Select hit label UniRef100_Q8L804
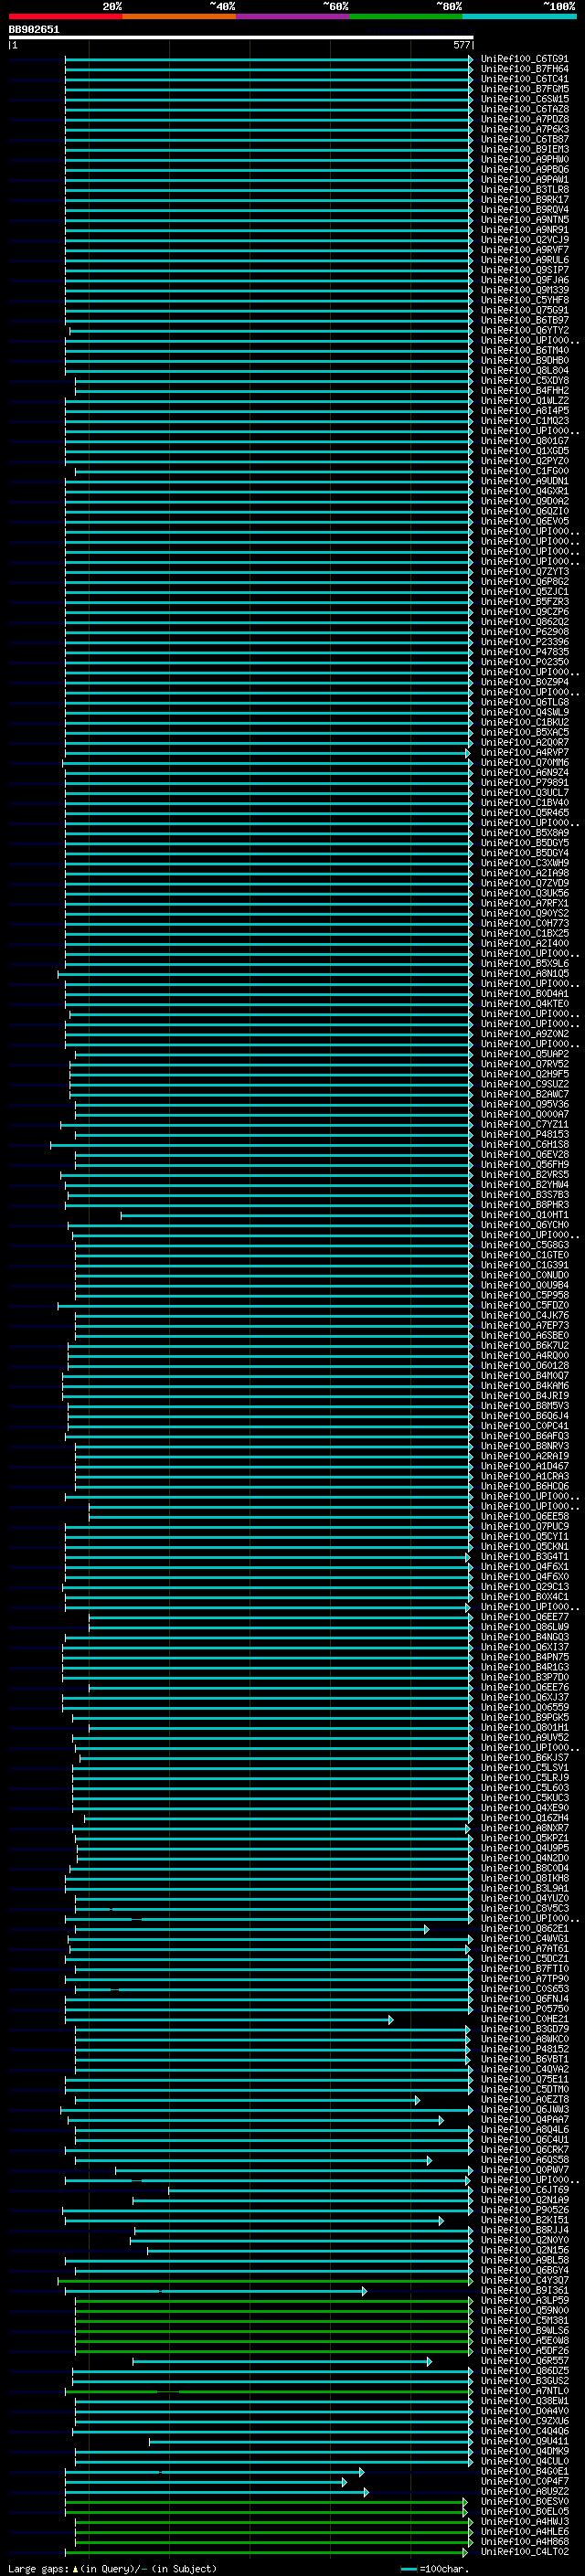The height and width of the screenshot is (2576, 585). (525, 371)
